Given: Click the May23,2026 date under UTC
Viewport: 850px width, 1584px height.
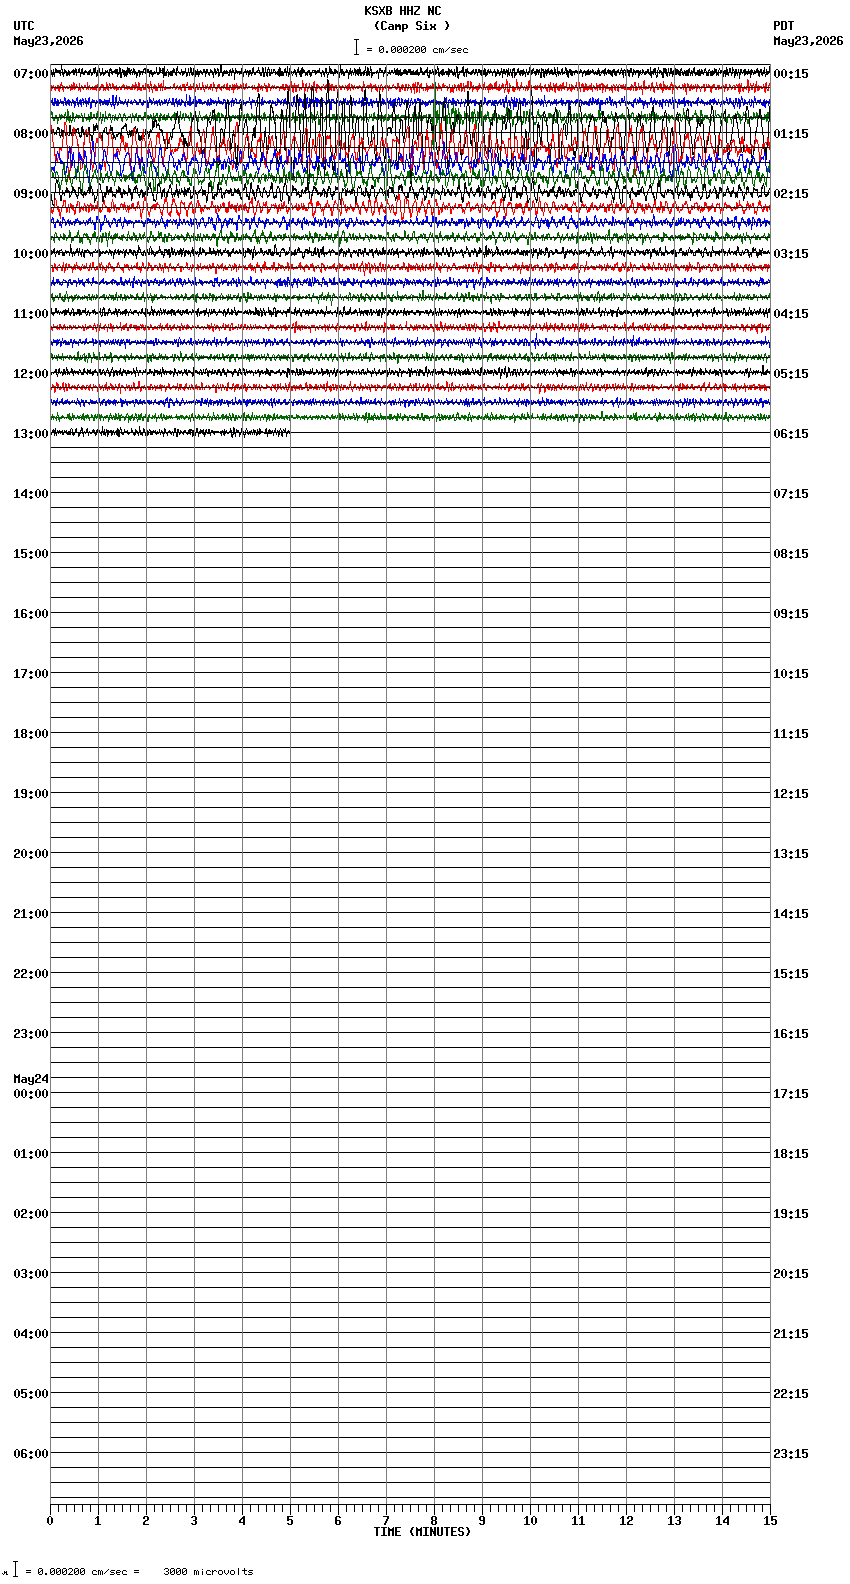Looking at the screenshot, I should tap(48, 41).
